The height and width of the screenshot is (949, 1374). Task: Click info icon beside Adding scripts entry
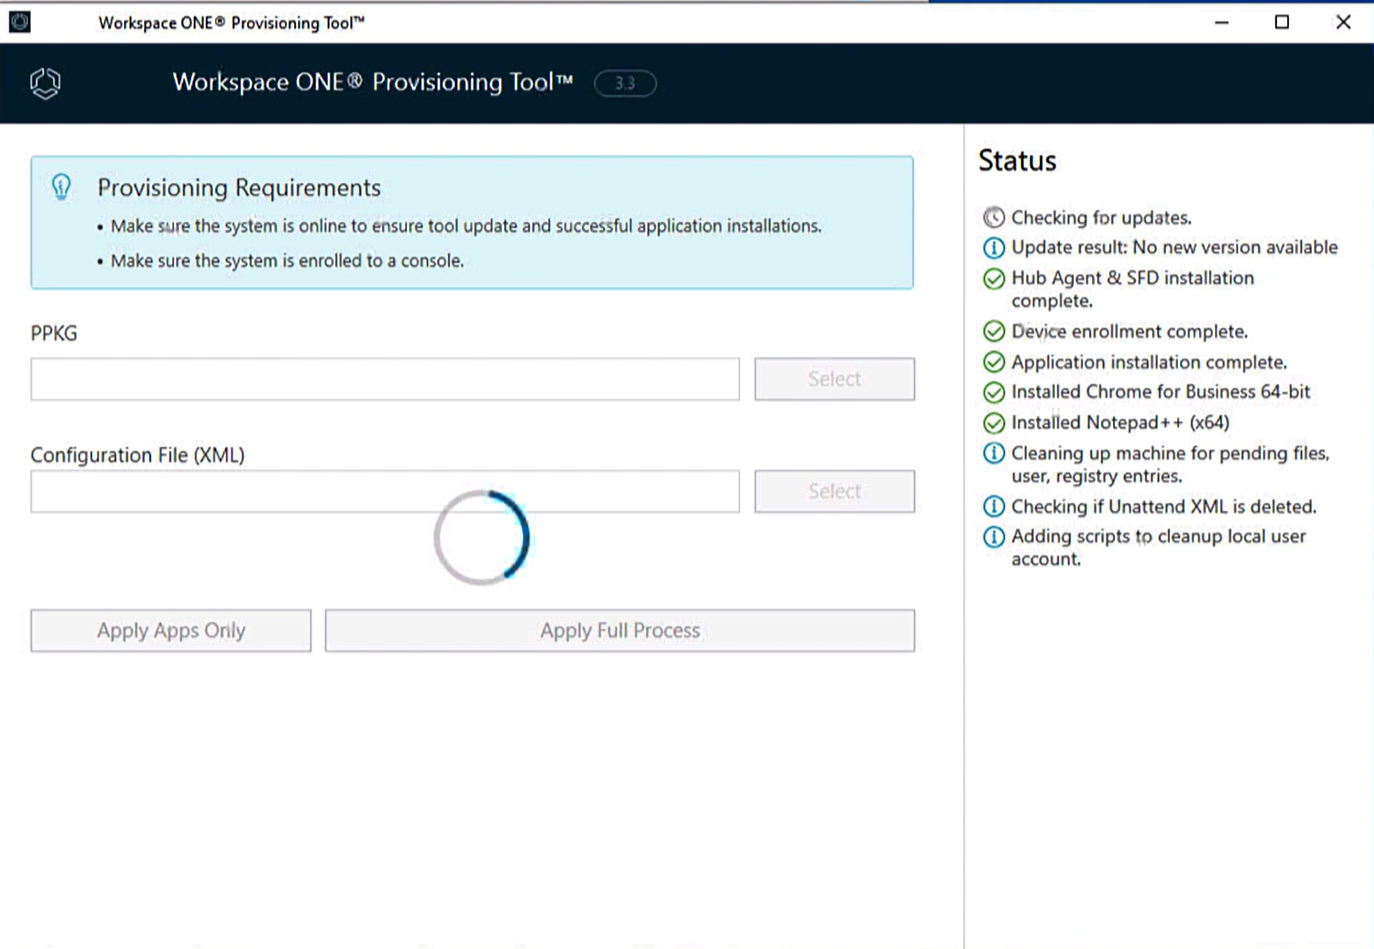pos(993,537)
